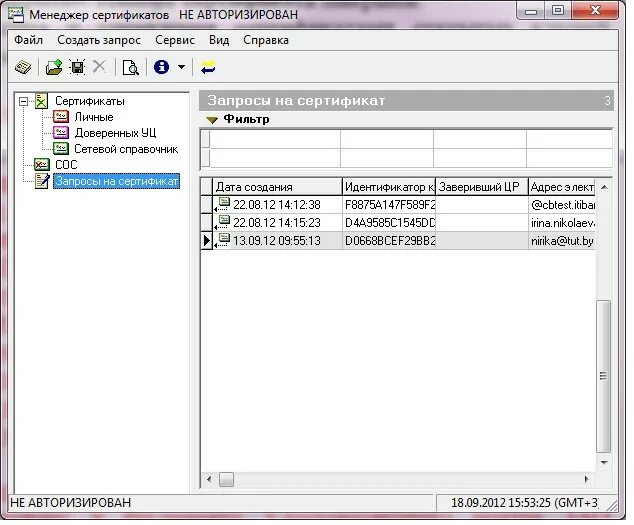Click the irina.nikolaev email cell
This screenshot has height=525, width=634.
562,223
